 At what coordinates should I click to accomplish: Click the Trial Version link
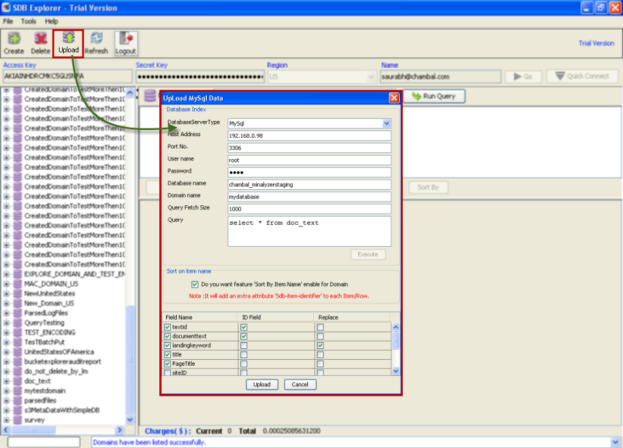[x=596, y=43]
